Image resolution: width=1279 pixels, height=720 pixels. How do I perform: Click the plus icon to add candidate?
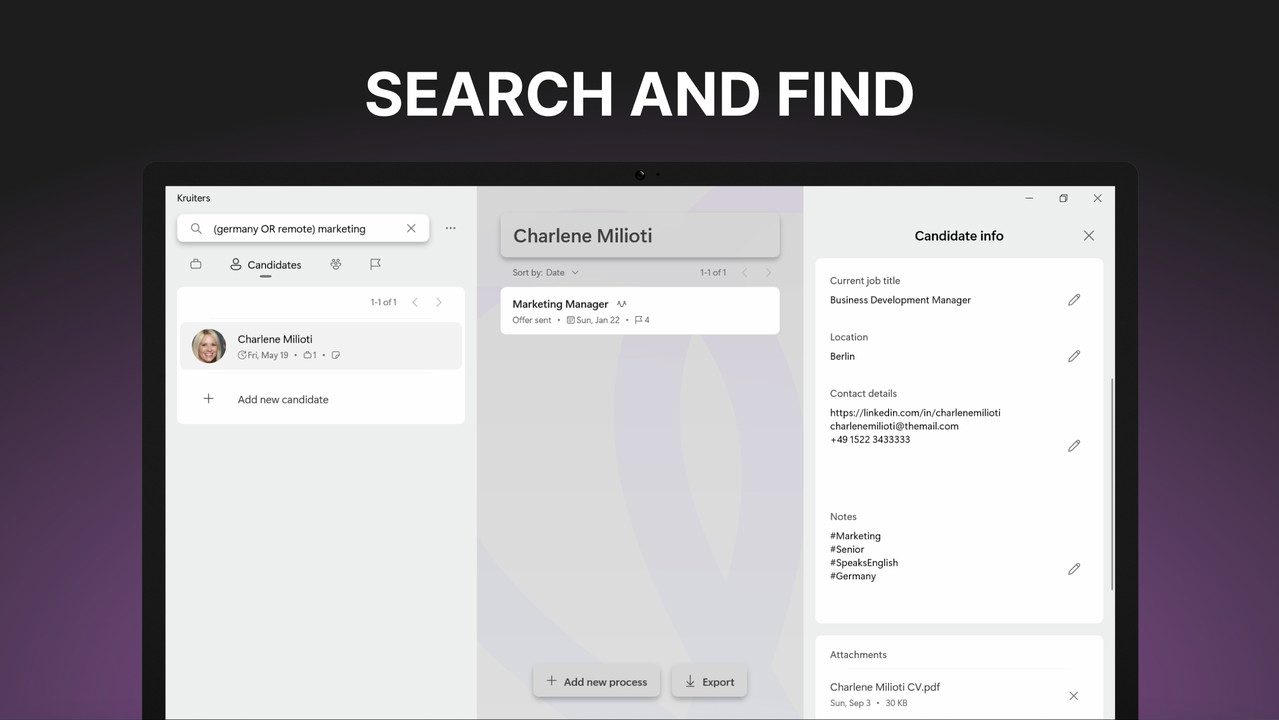[209, 399]
